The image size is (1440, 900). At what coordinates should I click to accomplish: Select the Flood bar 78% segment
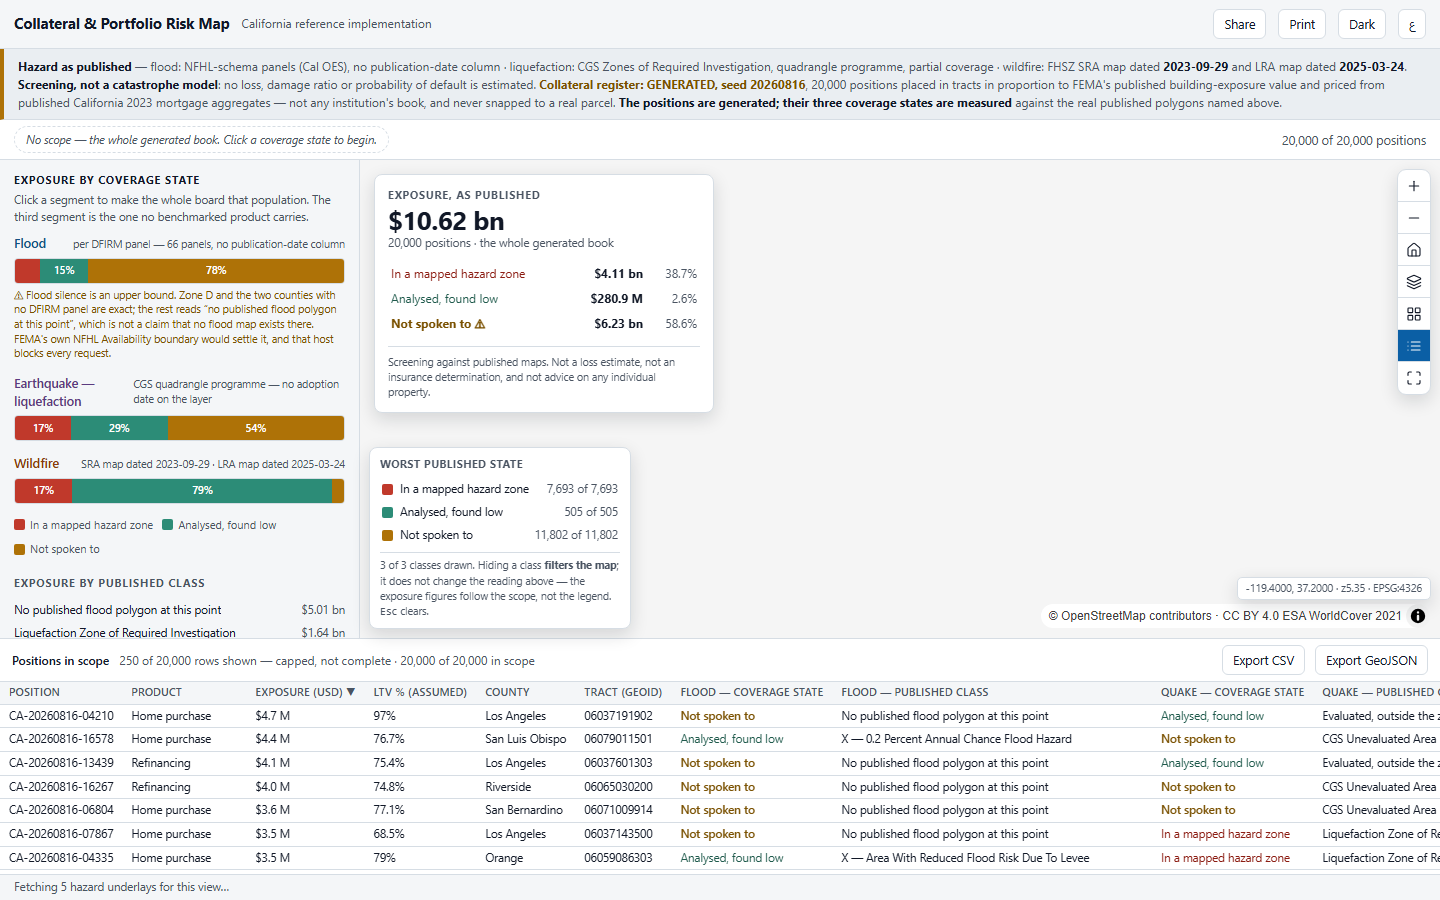[x=216, y=271]
